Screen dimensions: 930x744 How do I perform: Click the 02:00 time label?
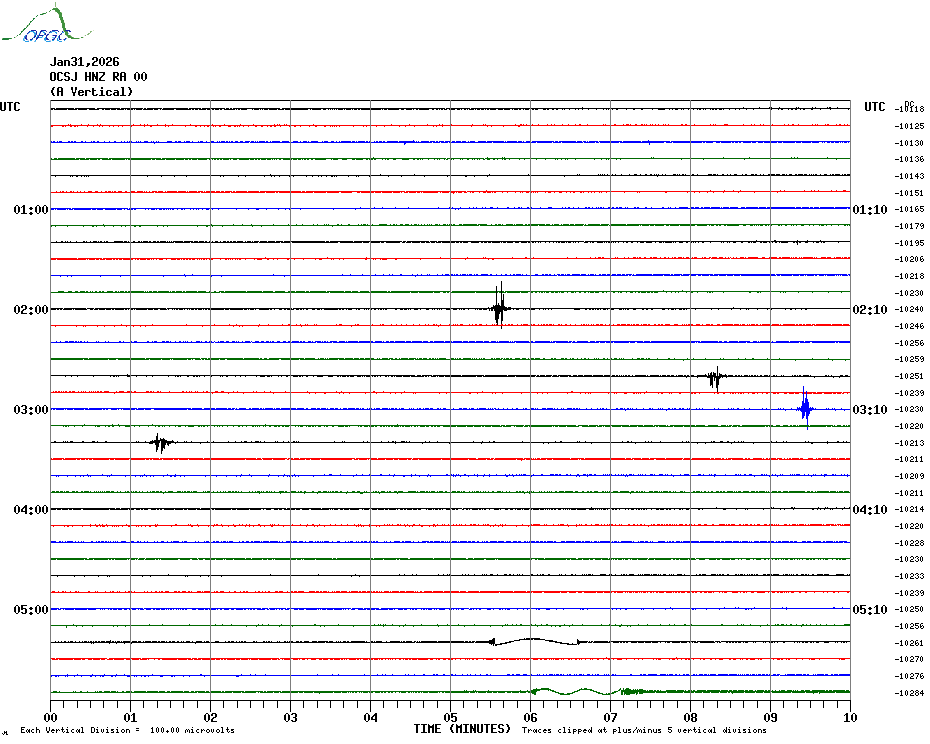pos(31,310)
